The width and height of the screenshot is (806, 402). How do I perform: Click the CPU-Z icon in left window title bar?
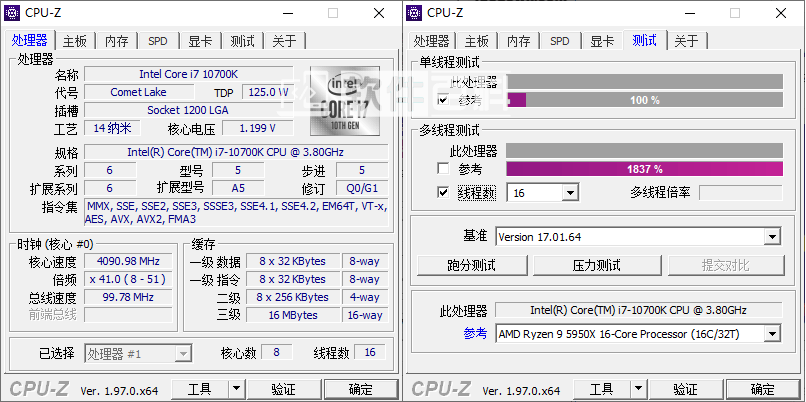pos(15,12)
